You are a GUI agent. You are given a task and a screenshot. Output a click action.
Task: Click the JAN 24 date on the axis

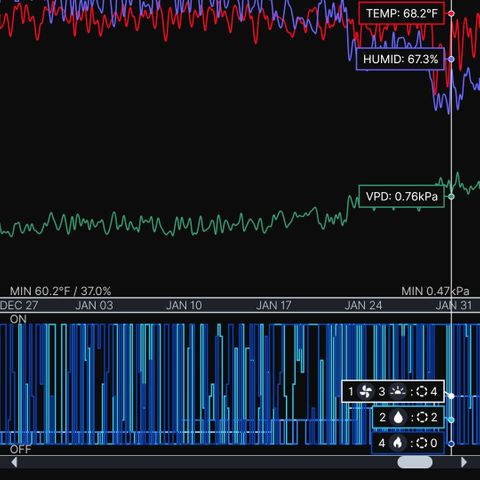pos(363,305)
